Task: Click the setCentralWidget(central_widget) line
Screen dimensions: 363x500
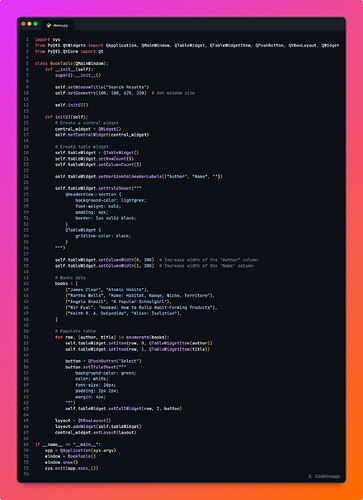Action: tap(102, 135)
